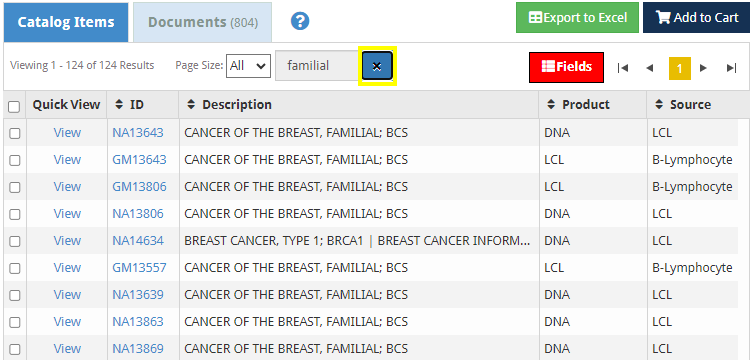Viewport: 752px width, 360px height.
Task: Clear the 'familial' search filter
Action: click(377, 66)
